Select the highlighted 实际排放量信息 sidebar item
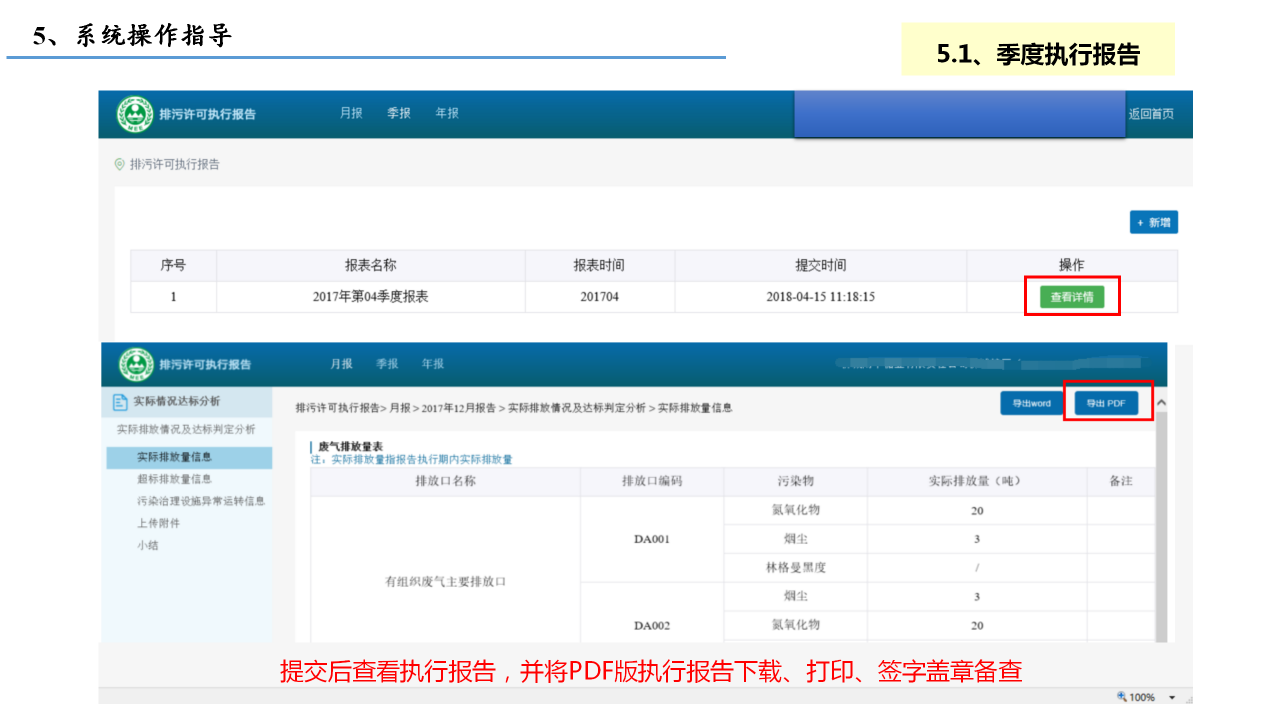The width and height of the screenshot is (1280, 720). point(174,457)
